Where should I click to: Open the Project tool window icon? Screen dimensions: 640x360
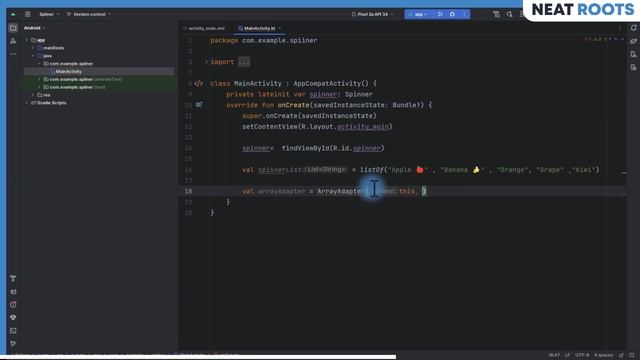click(x=13, y=28)
